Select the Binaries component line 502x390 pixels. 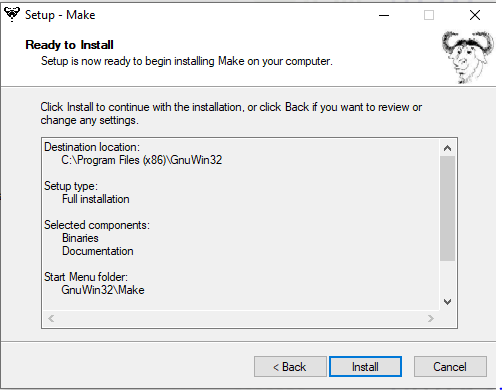pyautogui.click(x=80, y=238)
